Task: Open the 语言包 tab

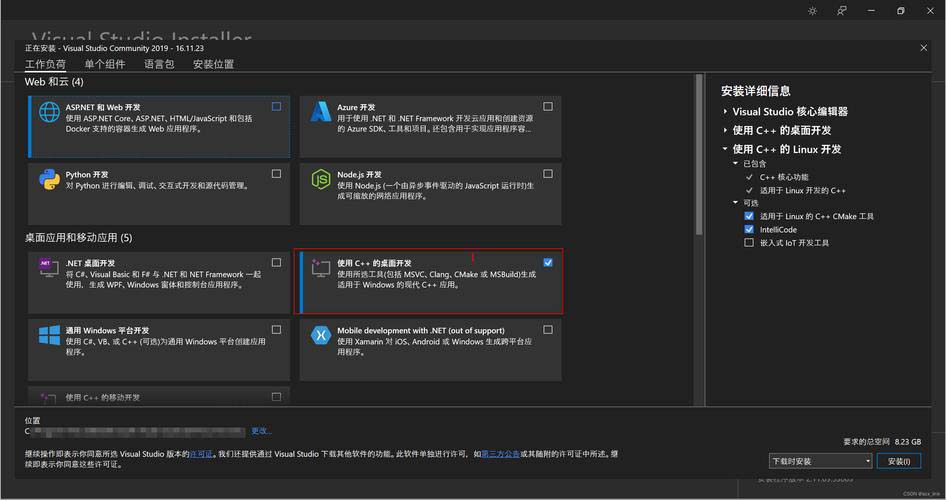Action: [159, 64]
